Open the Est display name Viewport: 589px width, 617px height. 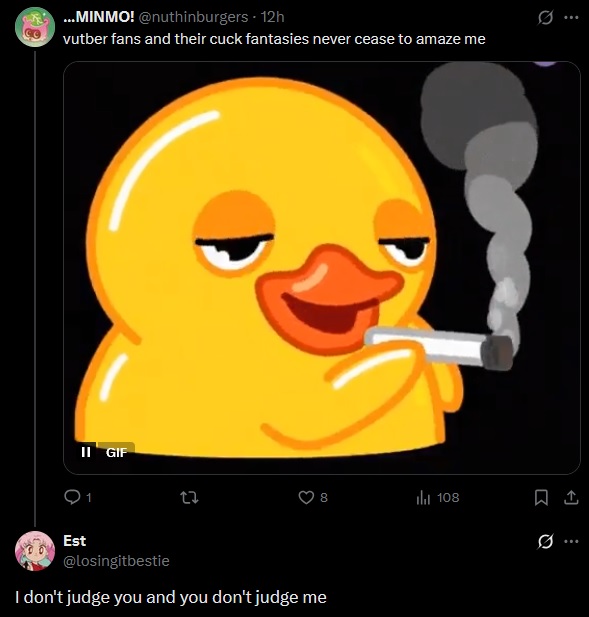click(x=74, y=541)
